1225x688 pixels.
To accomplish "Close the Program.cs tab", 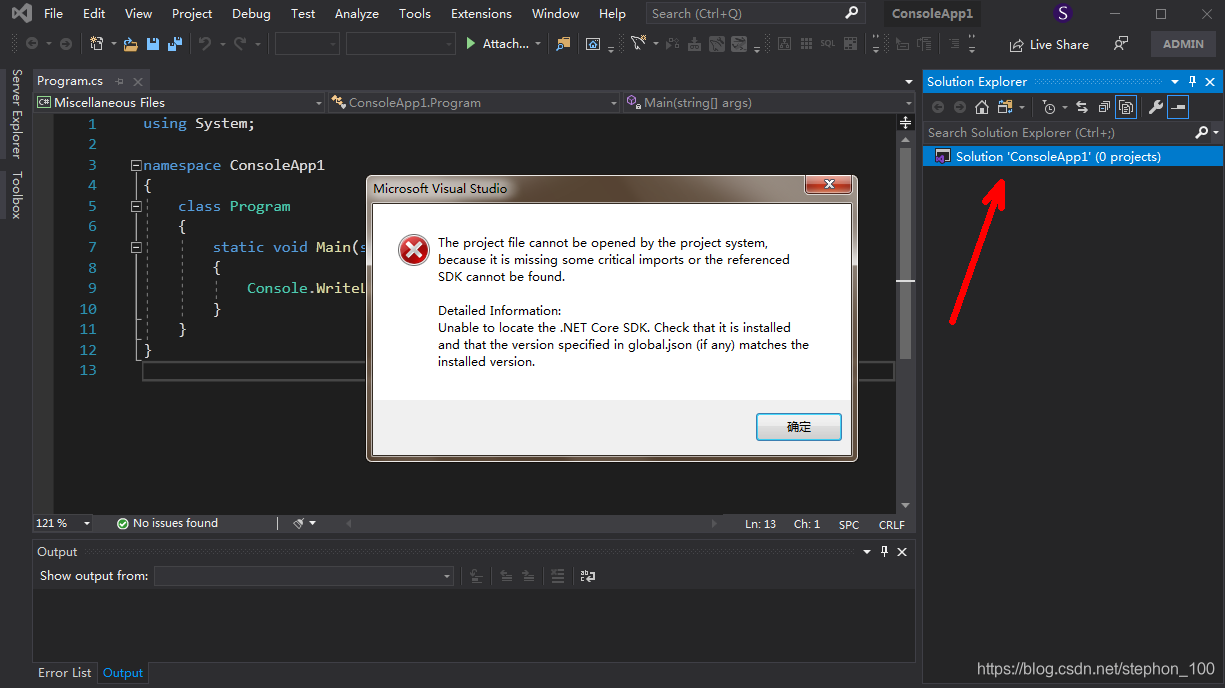I will point(138,81).
